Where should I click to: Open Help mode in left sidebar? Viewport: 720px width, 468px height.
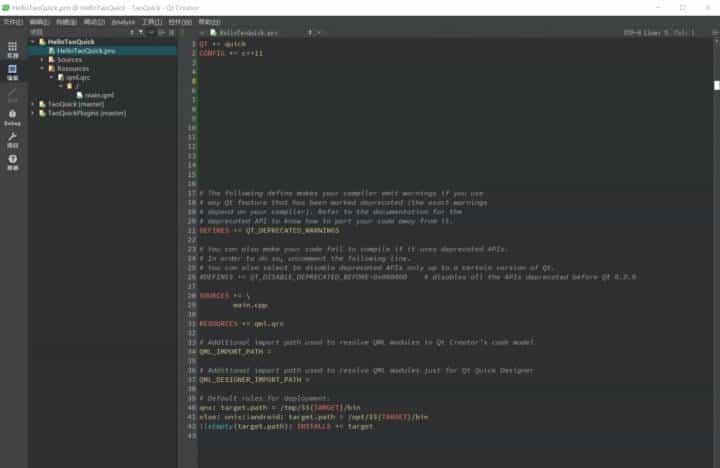[12, 162]
